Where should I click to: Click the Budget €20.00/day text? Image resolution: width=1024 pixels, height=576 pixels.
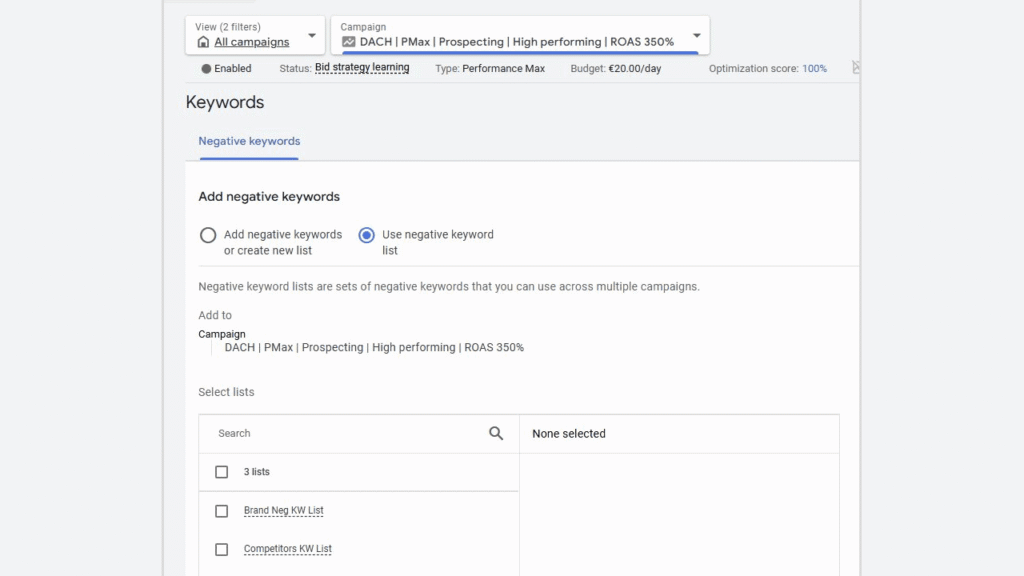click(616, 69)
